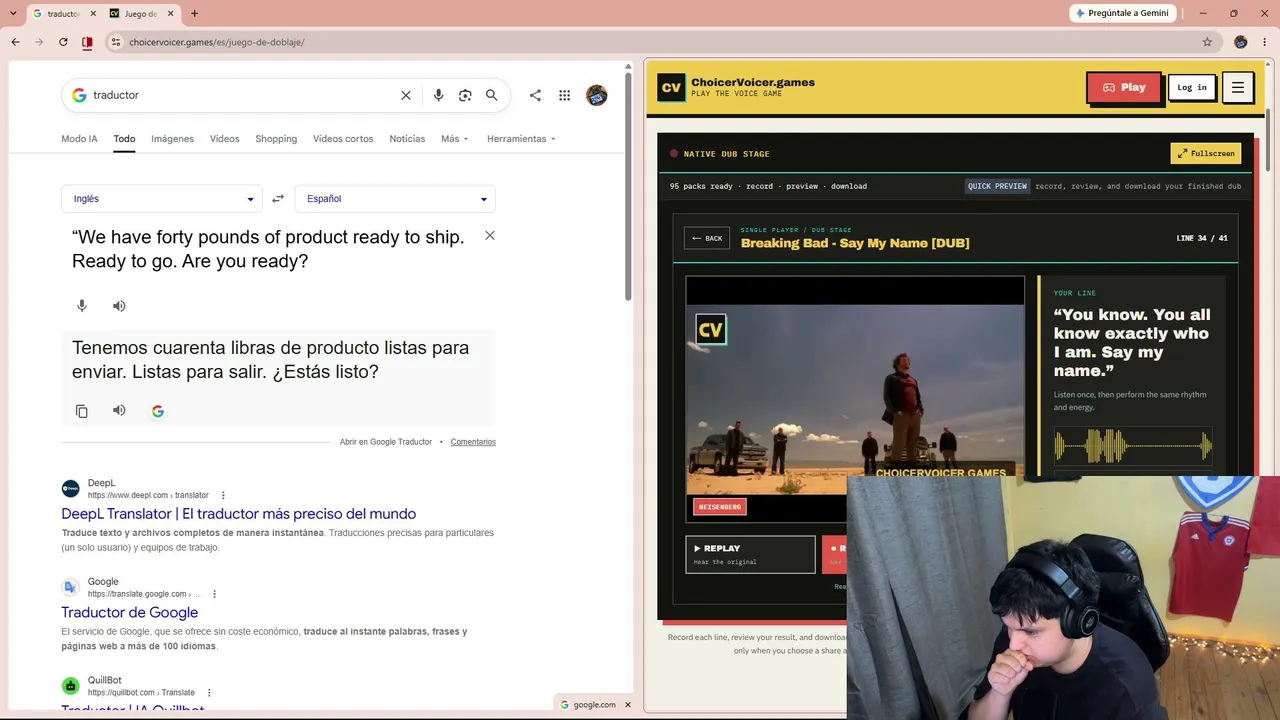This screenshot has height=720, width=1280.
Task: Dismiss the google.com popup at the bottom
Action: tap(628, 705)
